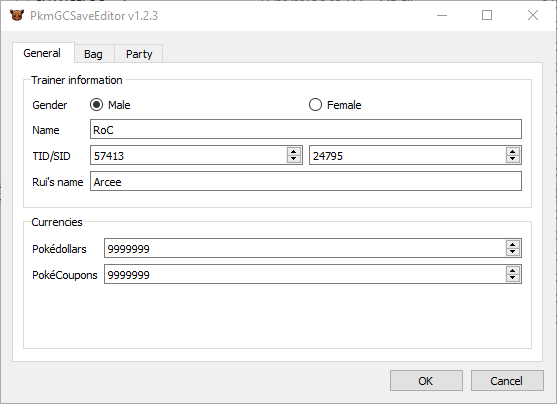Increase Pokédollars with the up arrow
The height and width of the screenshot is (404, 557).
pos(513,244)
